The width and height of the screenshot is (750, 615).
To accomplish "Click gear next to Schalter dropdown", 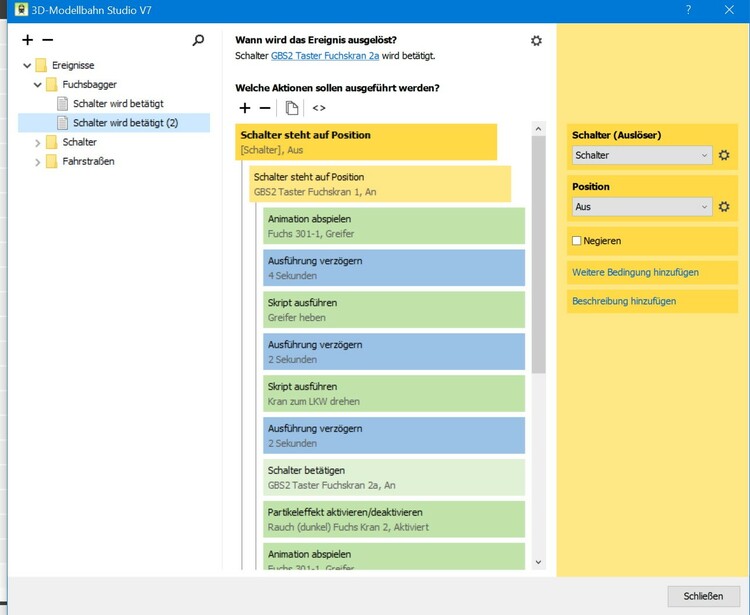I will pos(724,155).
